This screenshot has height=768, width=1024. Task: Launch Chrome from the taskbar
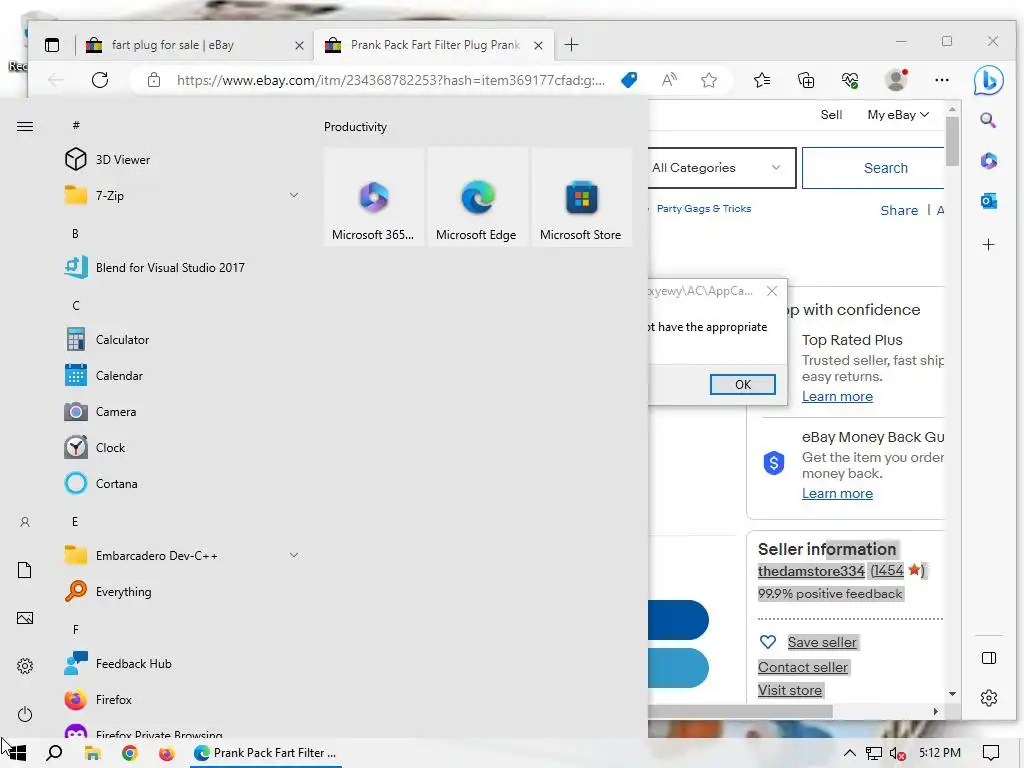129,753
